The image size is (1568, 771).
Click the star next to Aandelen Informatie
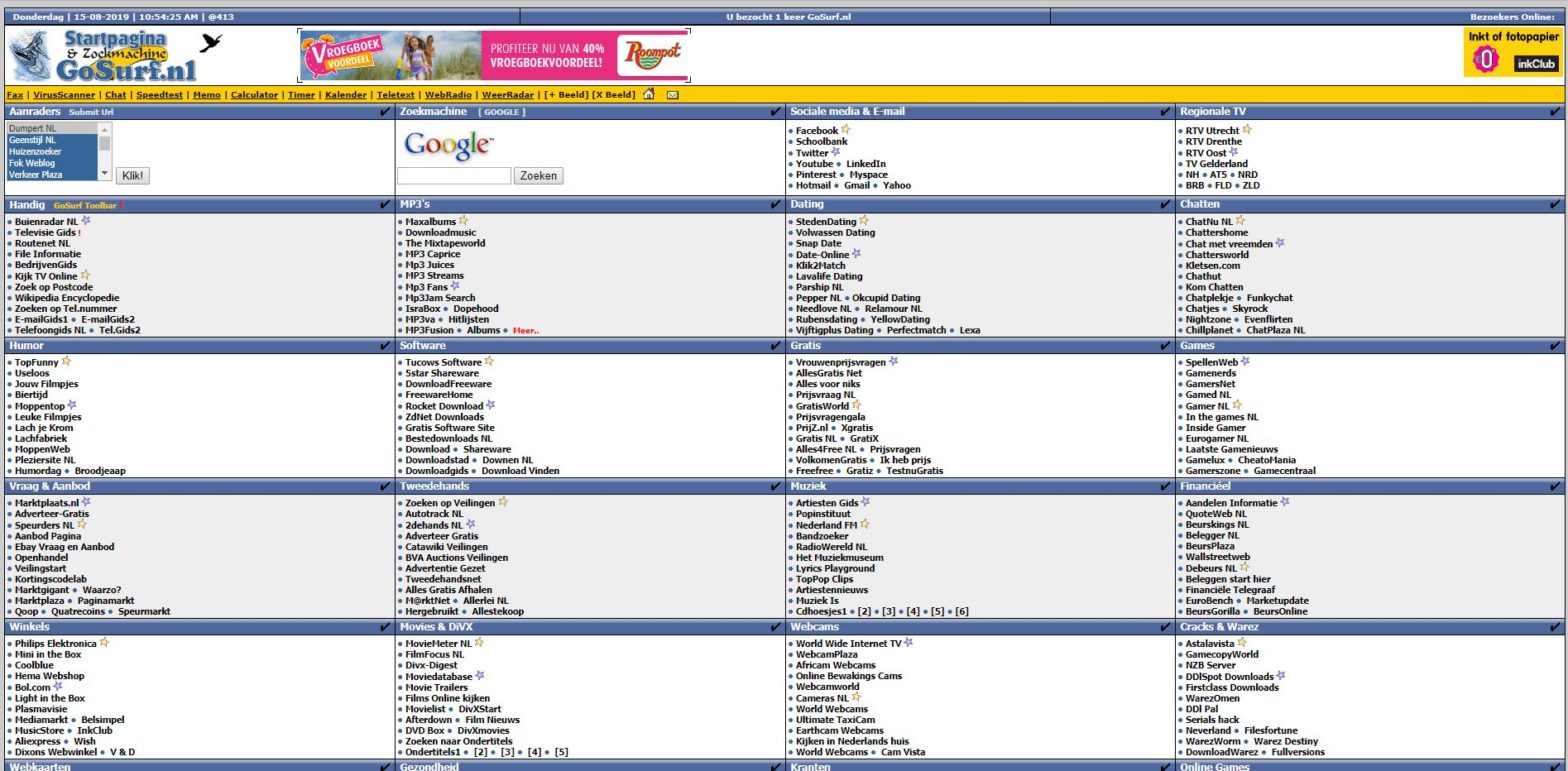(1285, 503)
